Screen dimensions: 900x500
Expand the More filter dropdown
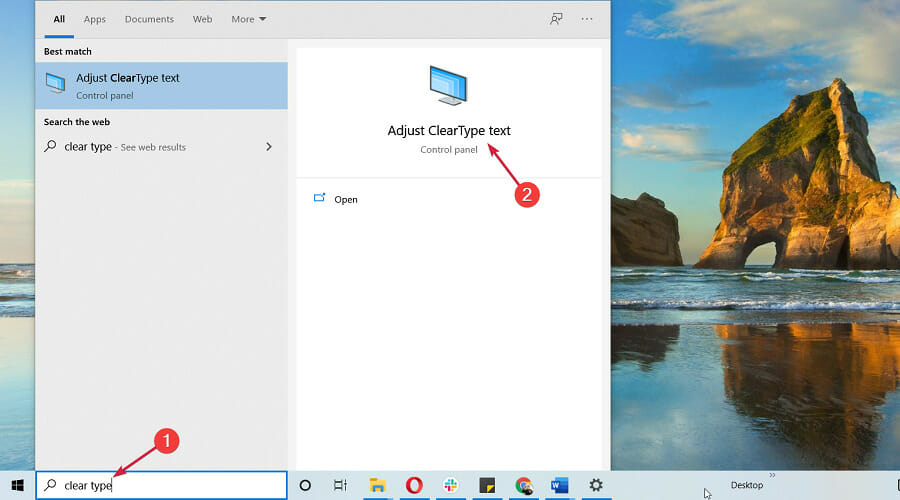tap(249, 19)
